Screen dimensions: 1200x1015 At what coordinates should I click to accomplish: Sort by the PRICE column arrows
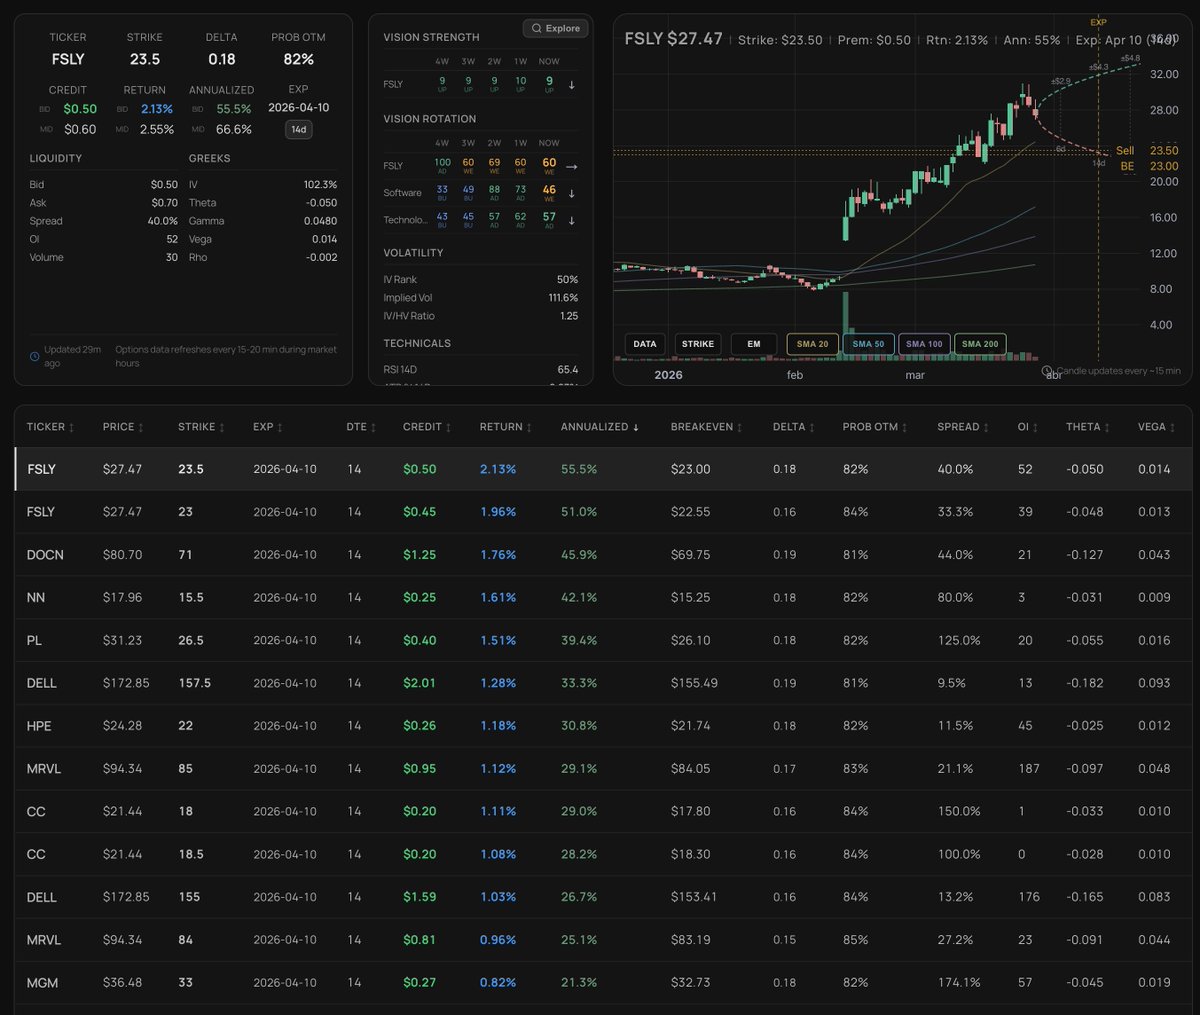(141, 428)
